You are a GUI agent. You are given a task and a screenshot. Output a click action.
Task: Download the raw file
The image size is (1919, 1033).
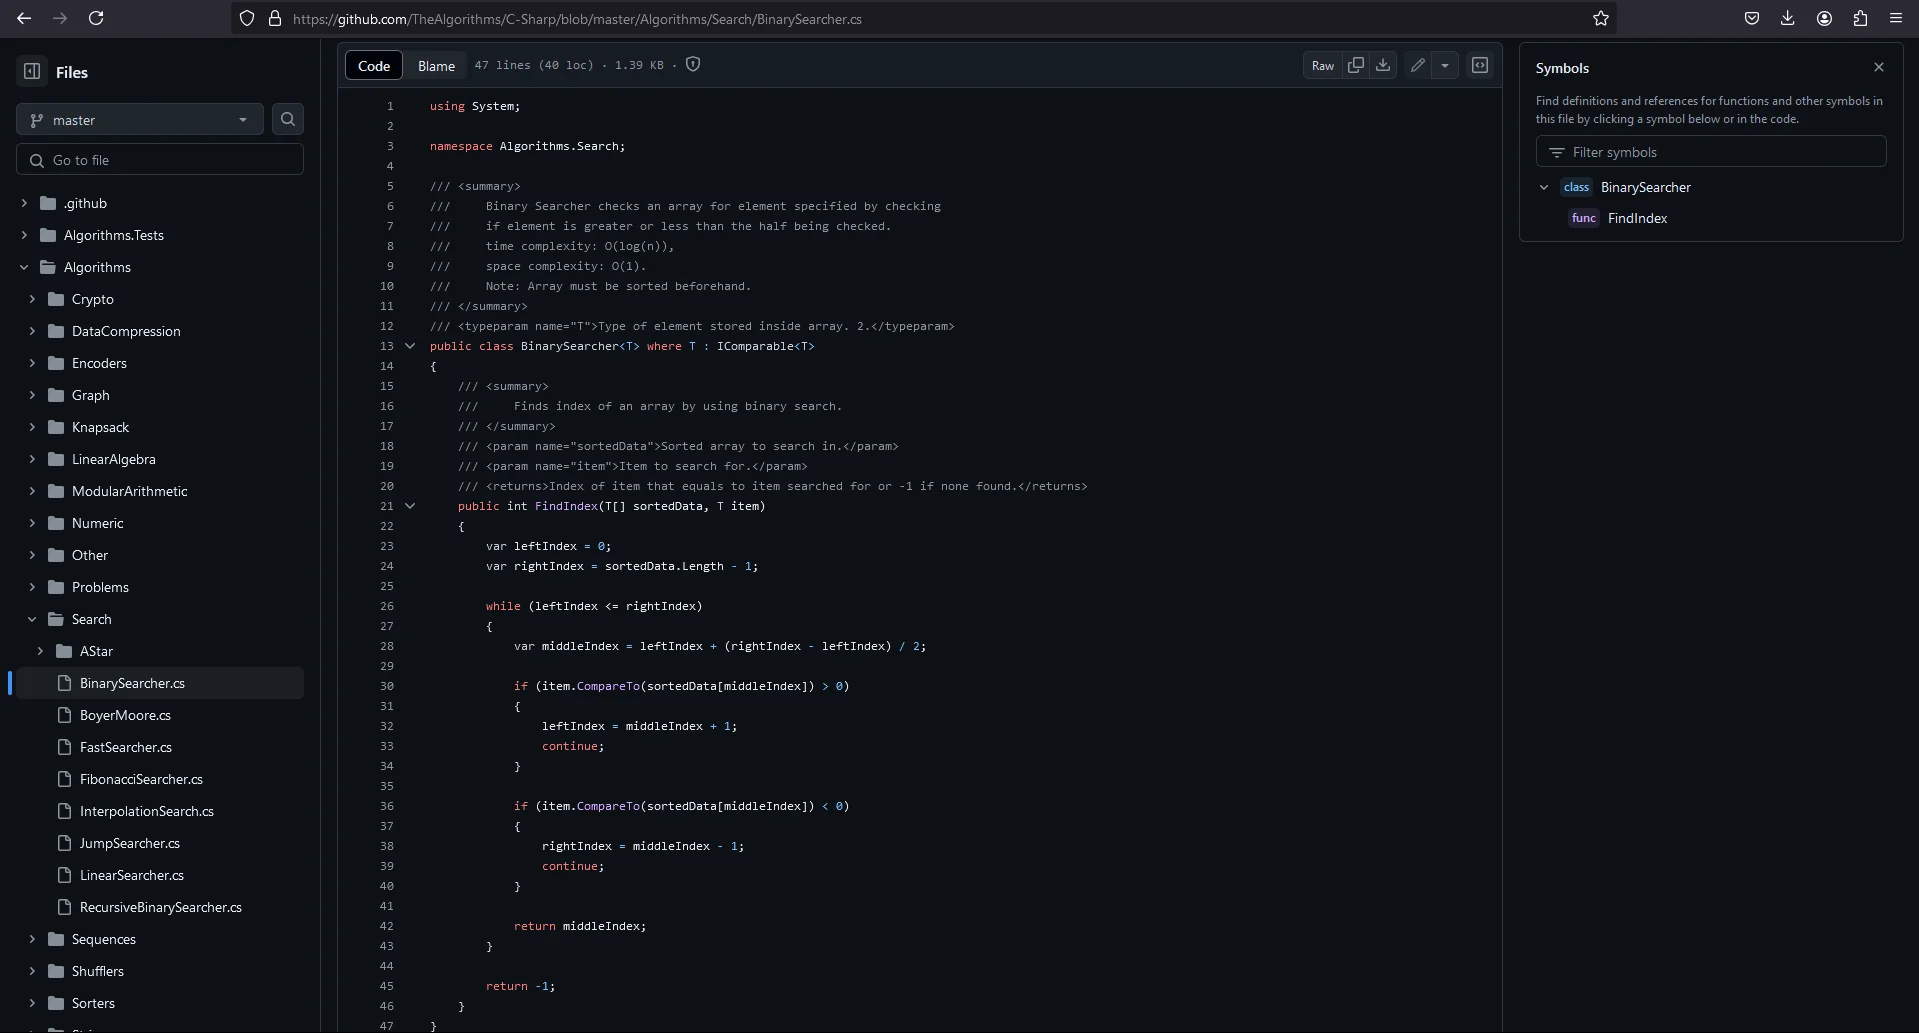tap(1383, 65)
